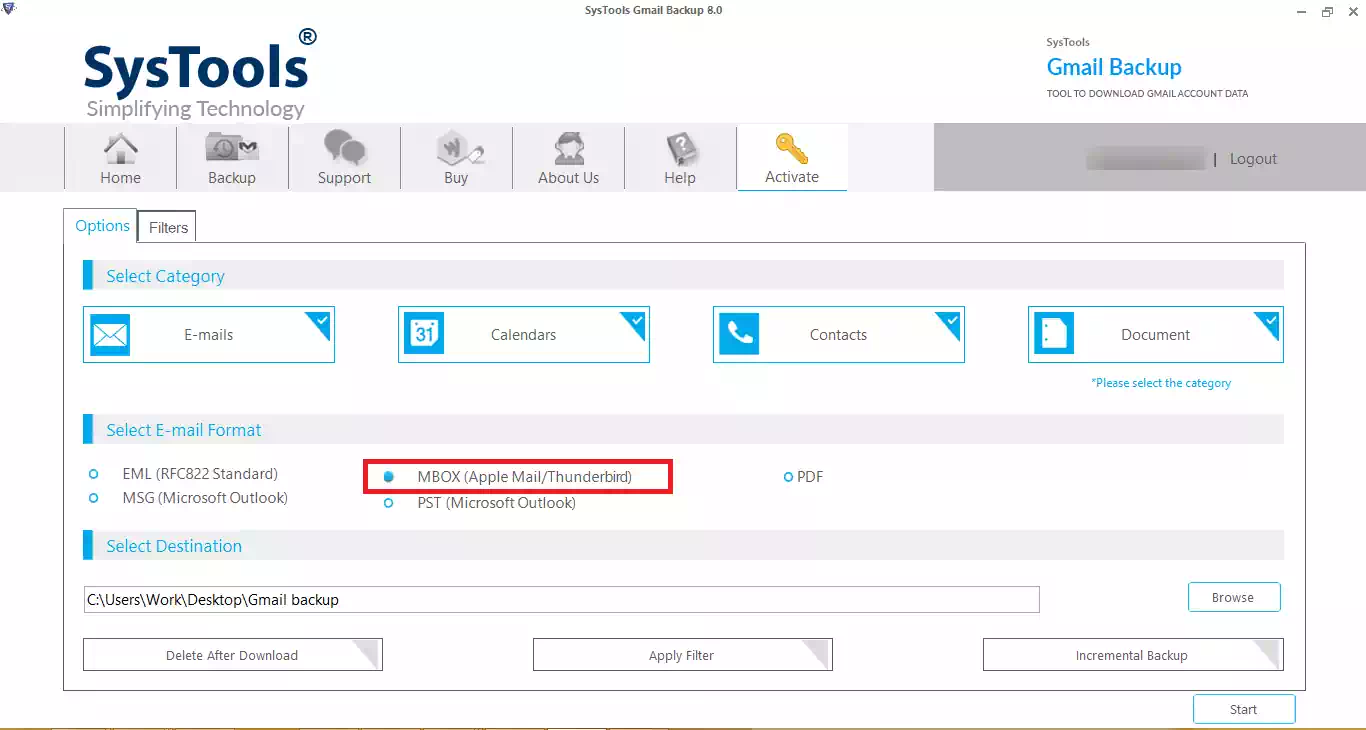1366x730 pixels.
Task: Click the Document file icon
Action: click(1054, 334)
